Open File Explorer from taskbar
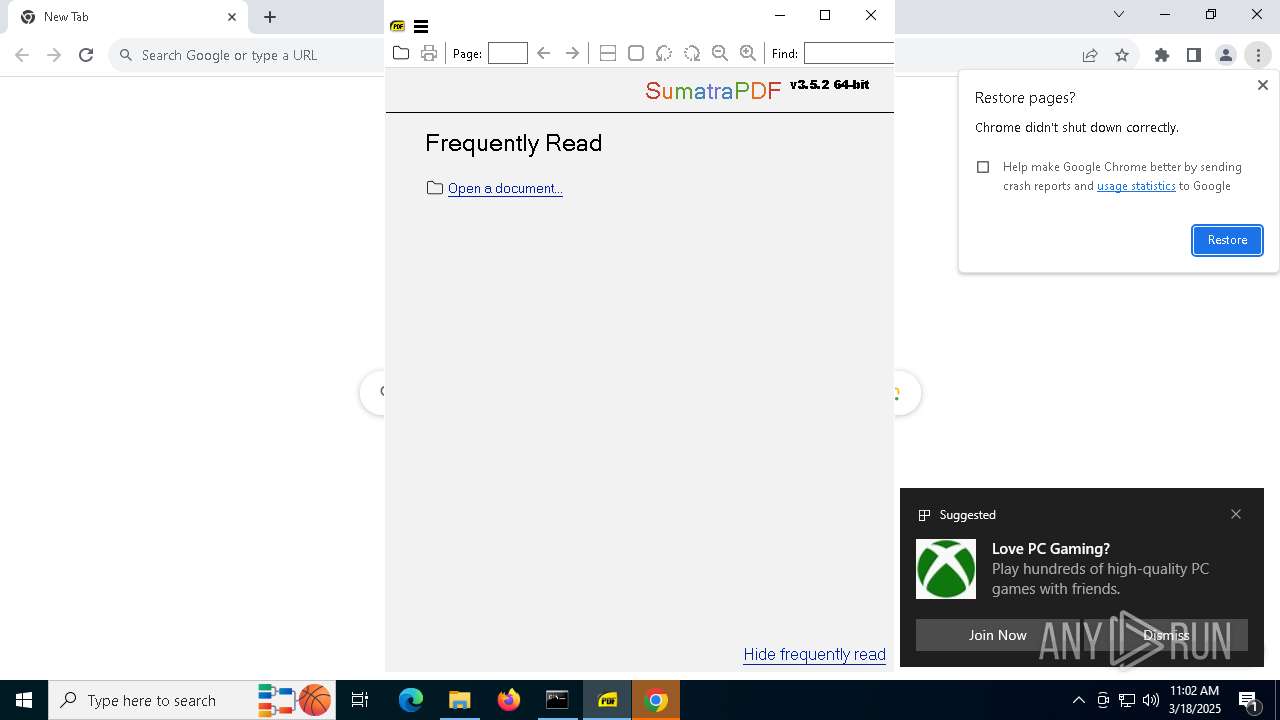The height and width of the screenshot is (720, 1280). point(460,700)
